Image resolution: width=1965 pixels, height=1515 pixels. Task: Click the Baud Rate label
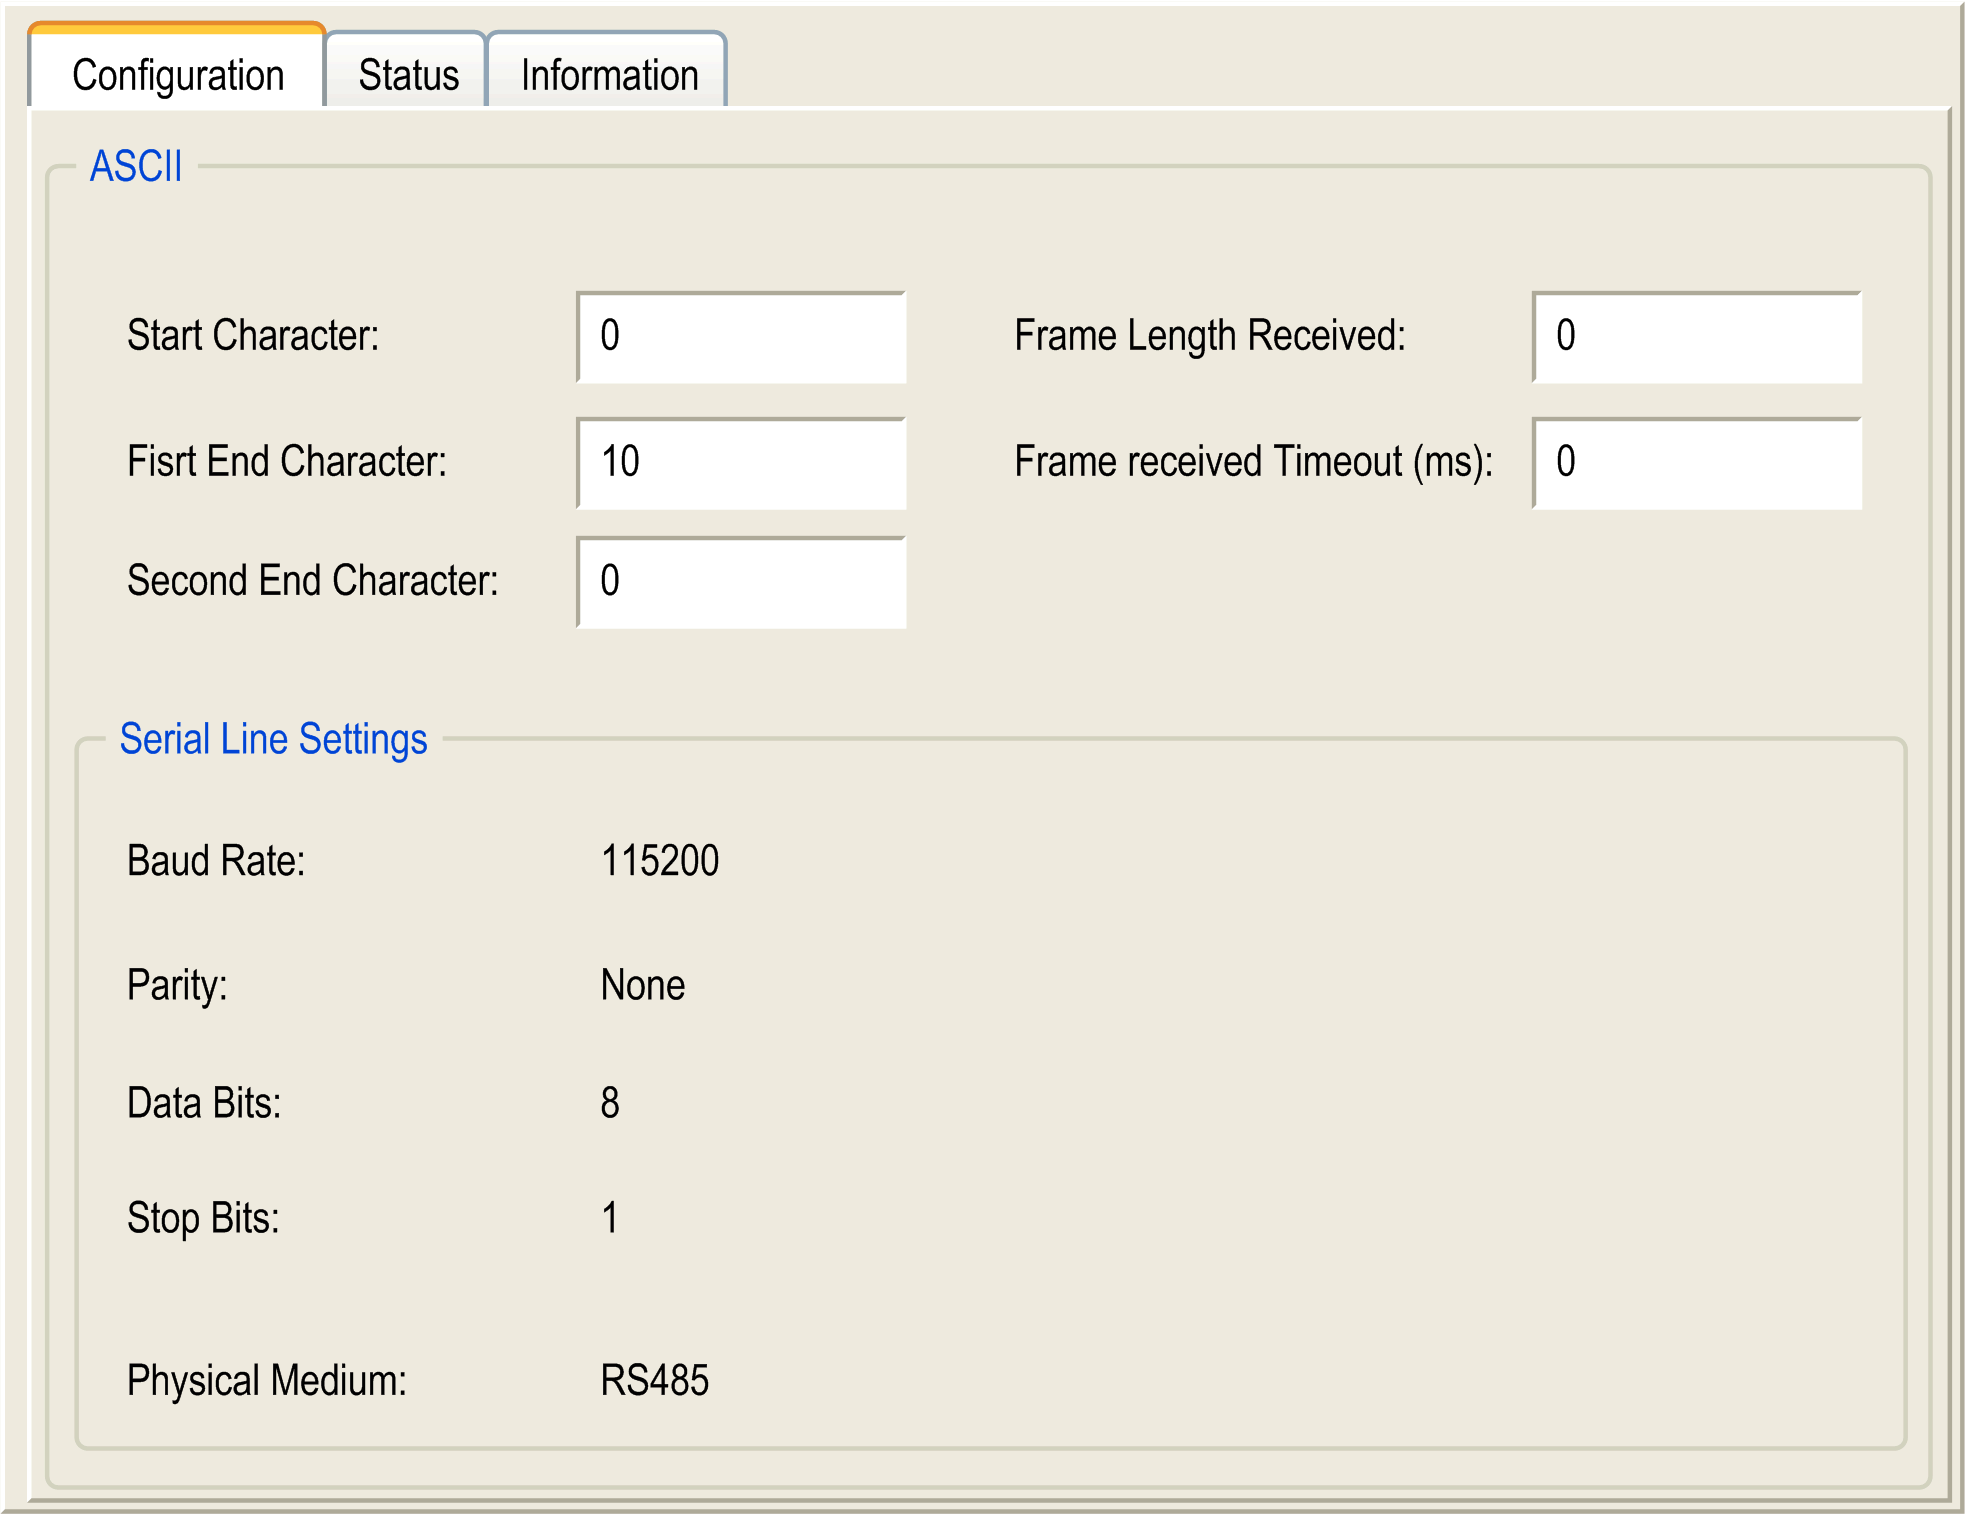click(215, 860)
